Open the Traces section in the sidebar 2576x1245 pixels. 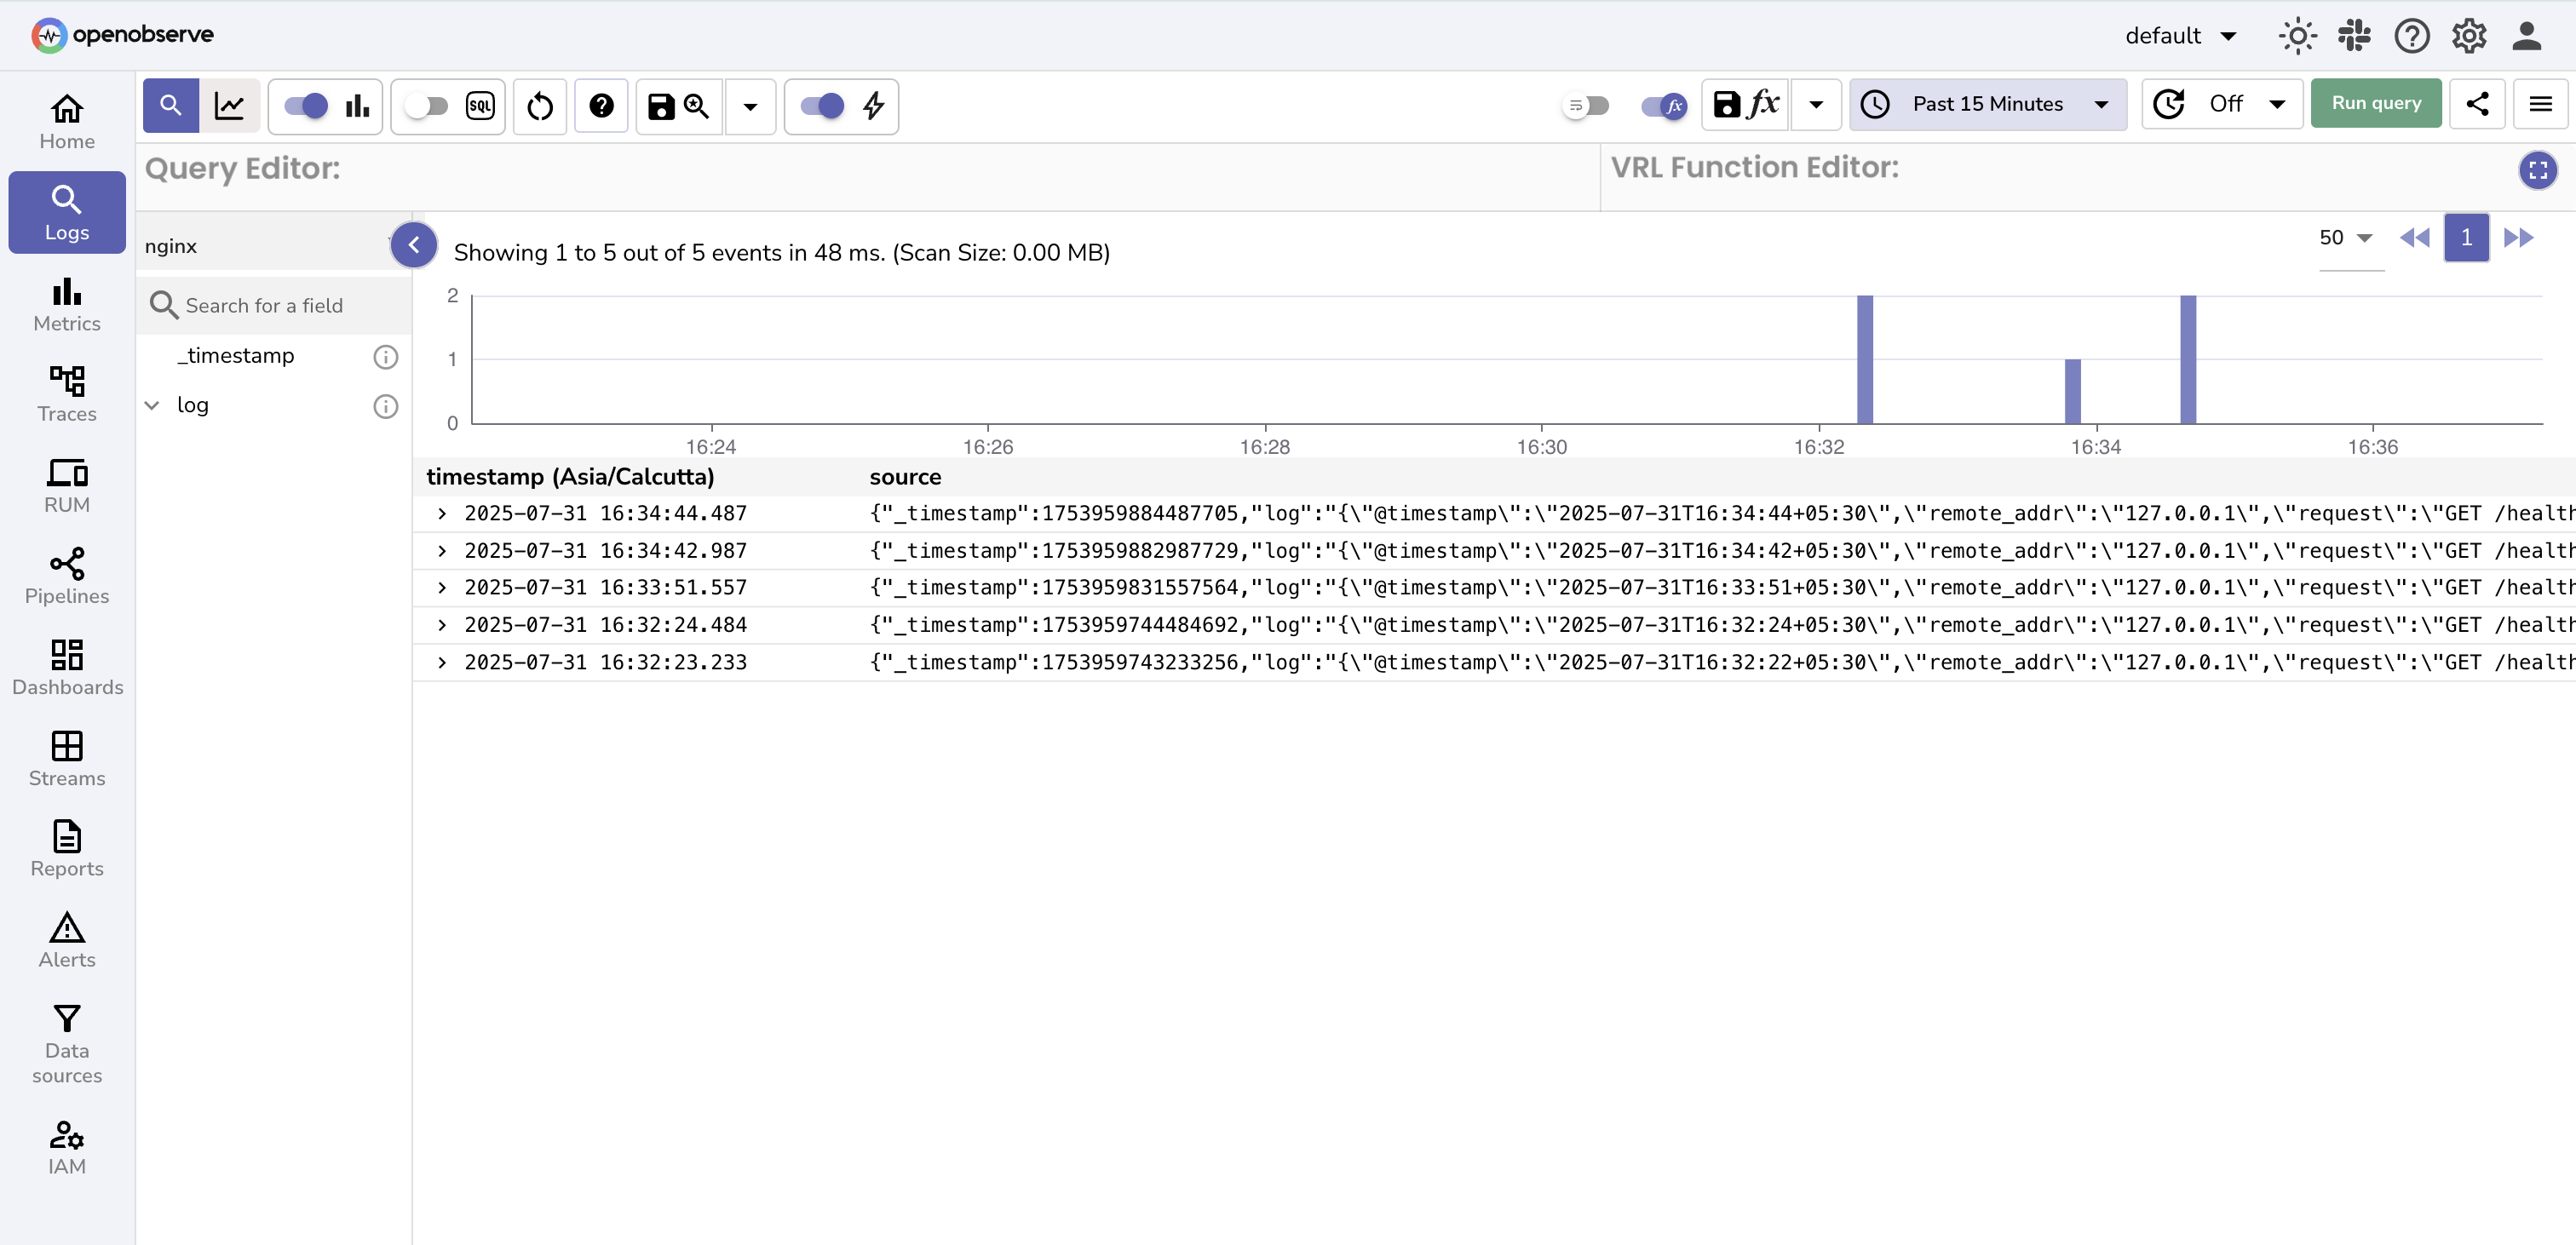pos(66,393)
